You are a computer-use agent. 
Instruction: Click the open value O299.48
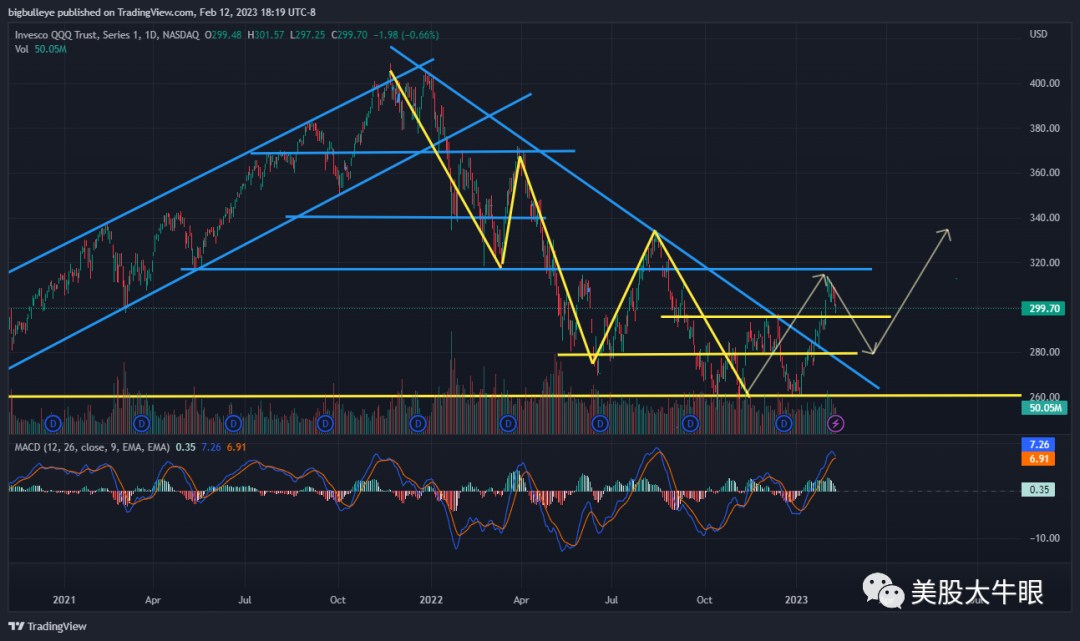pos(223,34)
